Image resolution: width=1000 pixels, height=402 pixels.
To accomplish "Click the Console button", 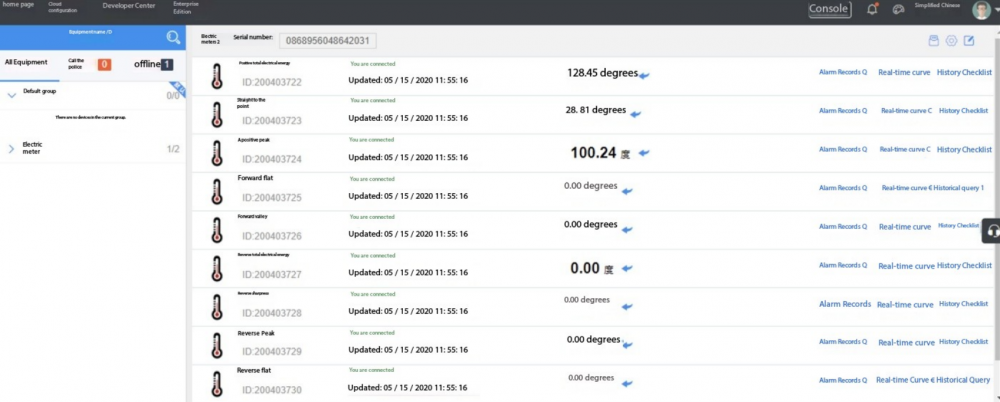I will pos(829,10).
